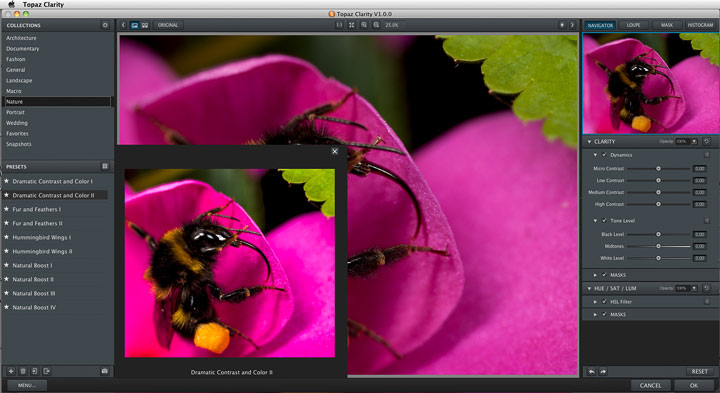Image resolution: width=720 pixels, height=393 pixels.
Task: Collapse the right panel arrow
Action: pyautogui.click(x=572, y=25)
